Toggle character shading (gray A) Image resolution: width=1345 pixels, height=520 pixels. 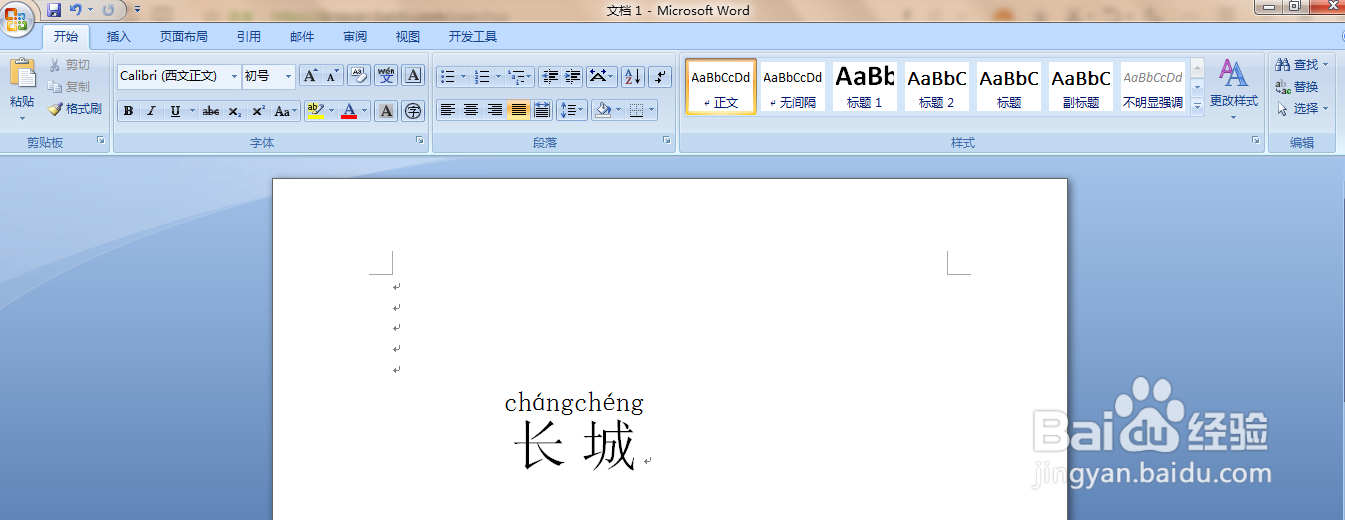coord(386,111)
